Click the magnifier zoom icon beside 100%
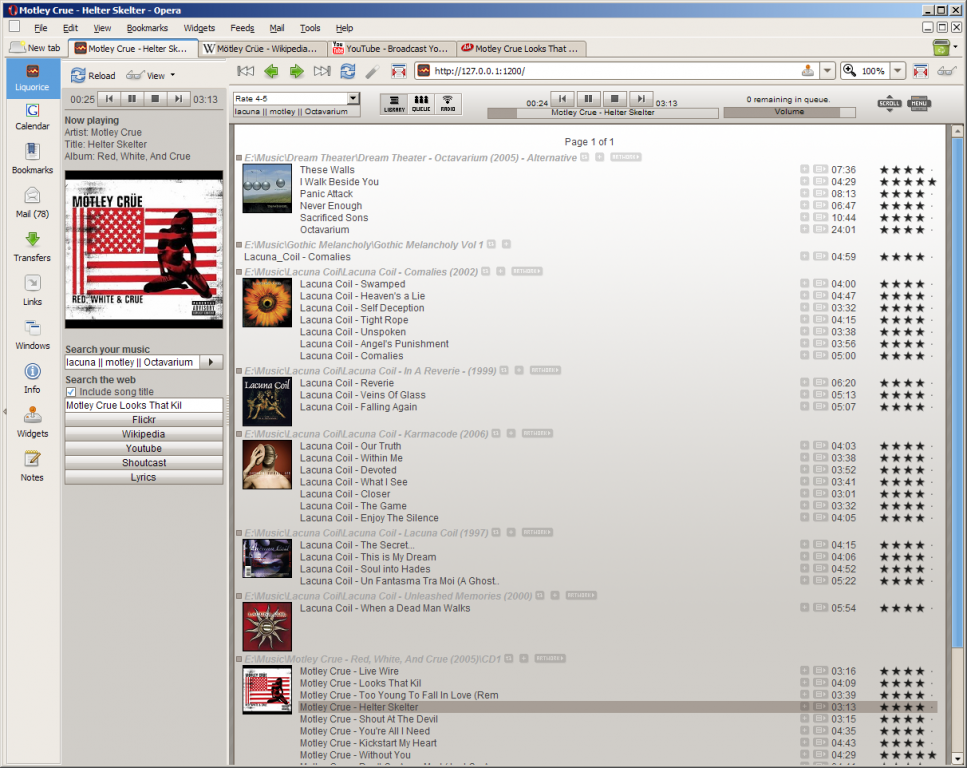Screen dimensions: 967x768 [850, 71]
